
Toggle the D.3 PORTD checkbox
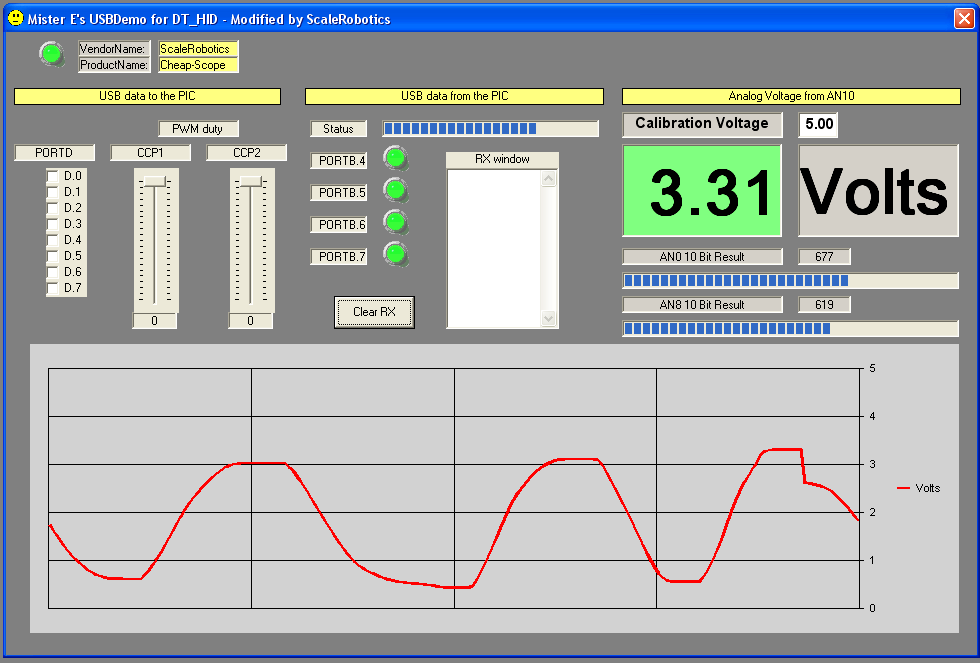tap(53, 224)
